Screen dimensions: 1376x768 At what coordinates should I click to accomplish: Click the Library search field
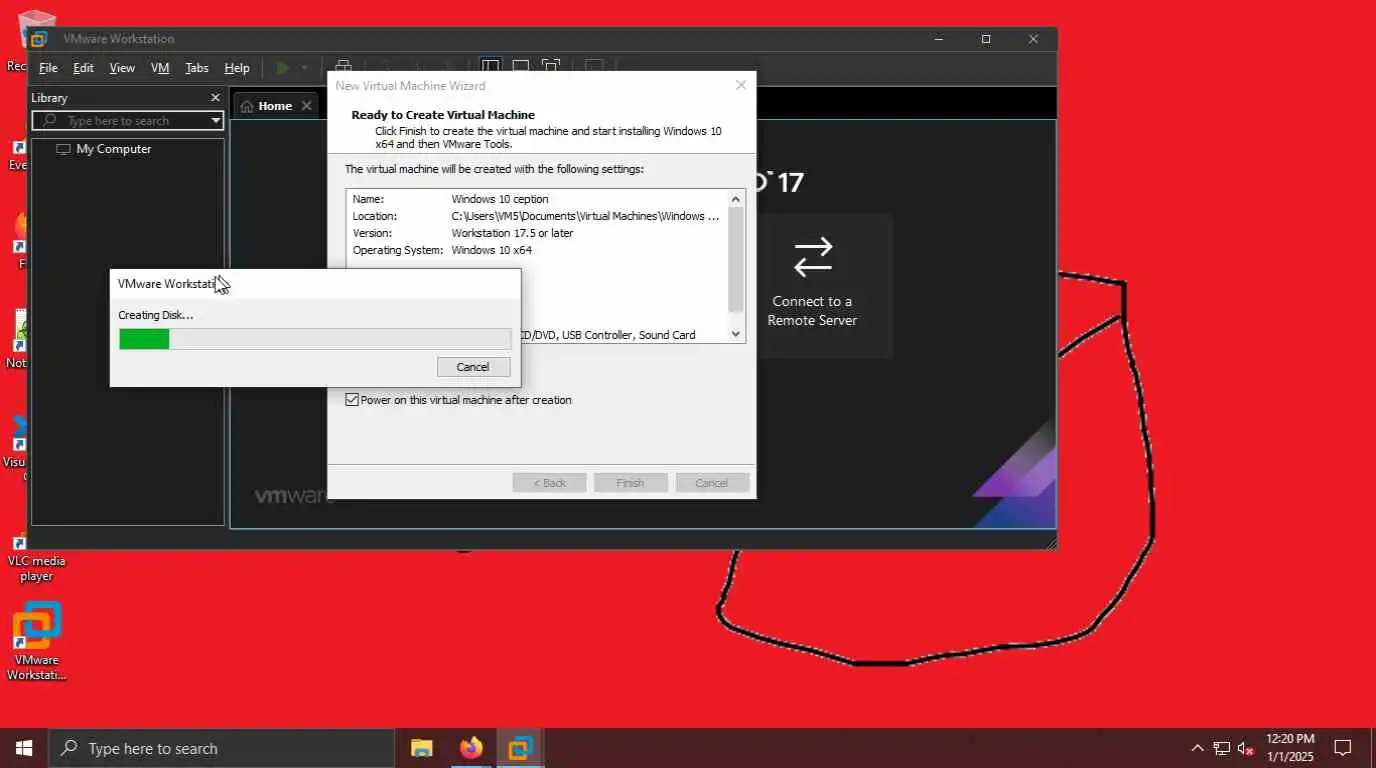click(x=127, y=121)
